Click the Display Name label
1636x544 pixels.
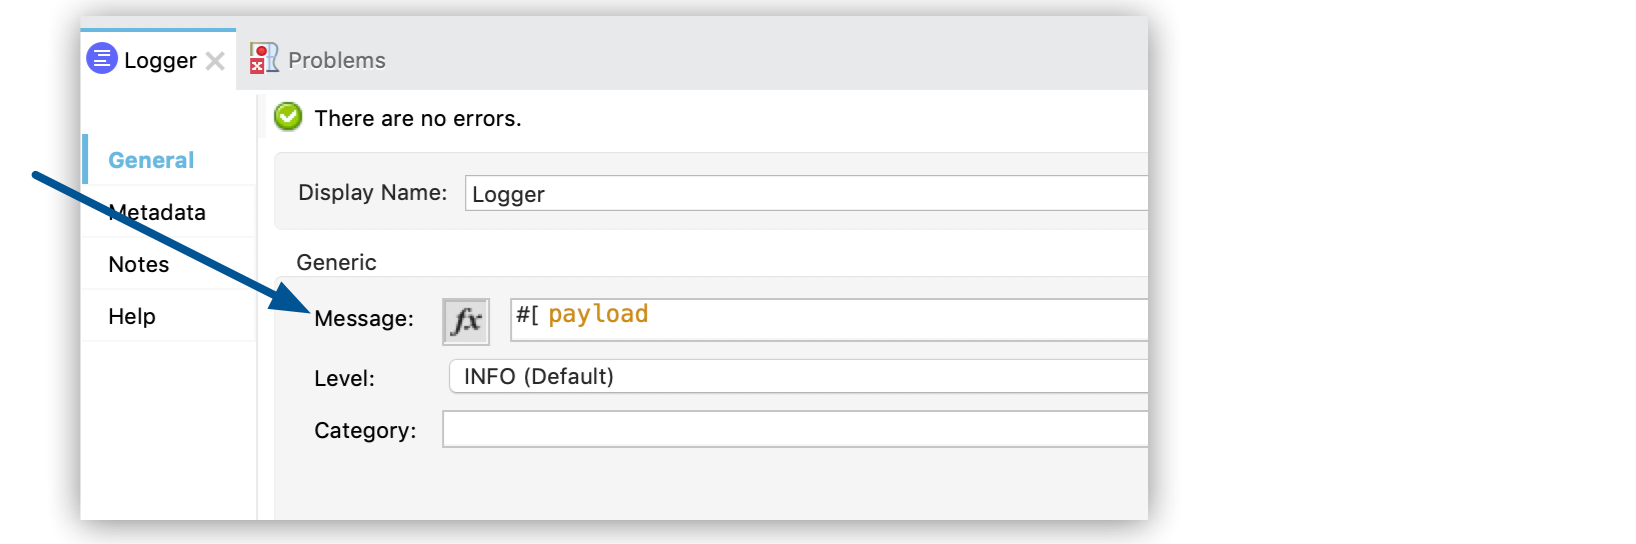click(372, 192)
